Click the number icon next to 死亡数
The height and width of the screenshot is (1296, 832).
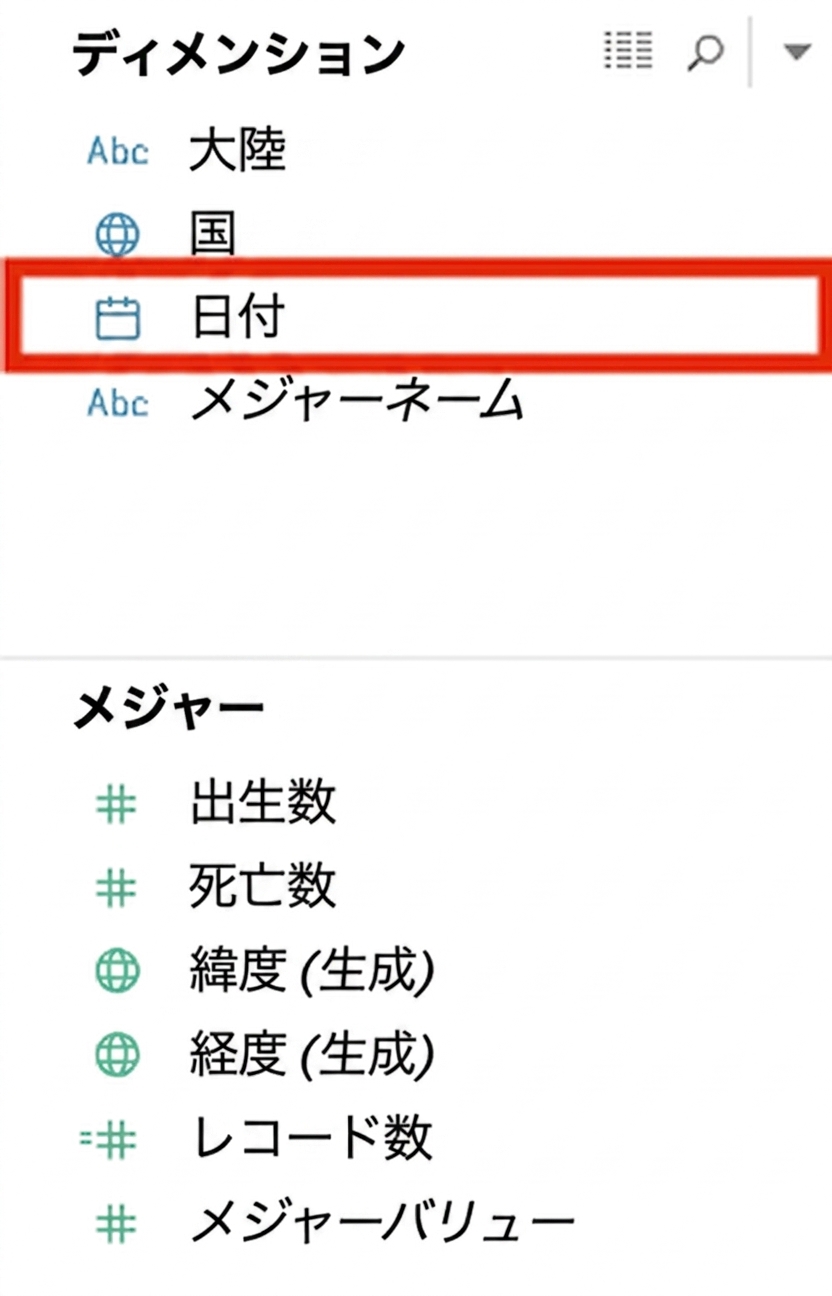point(118,888)
